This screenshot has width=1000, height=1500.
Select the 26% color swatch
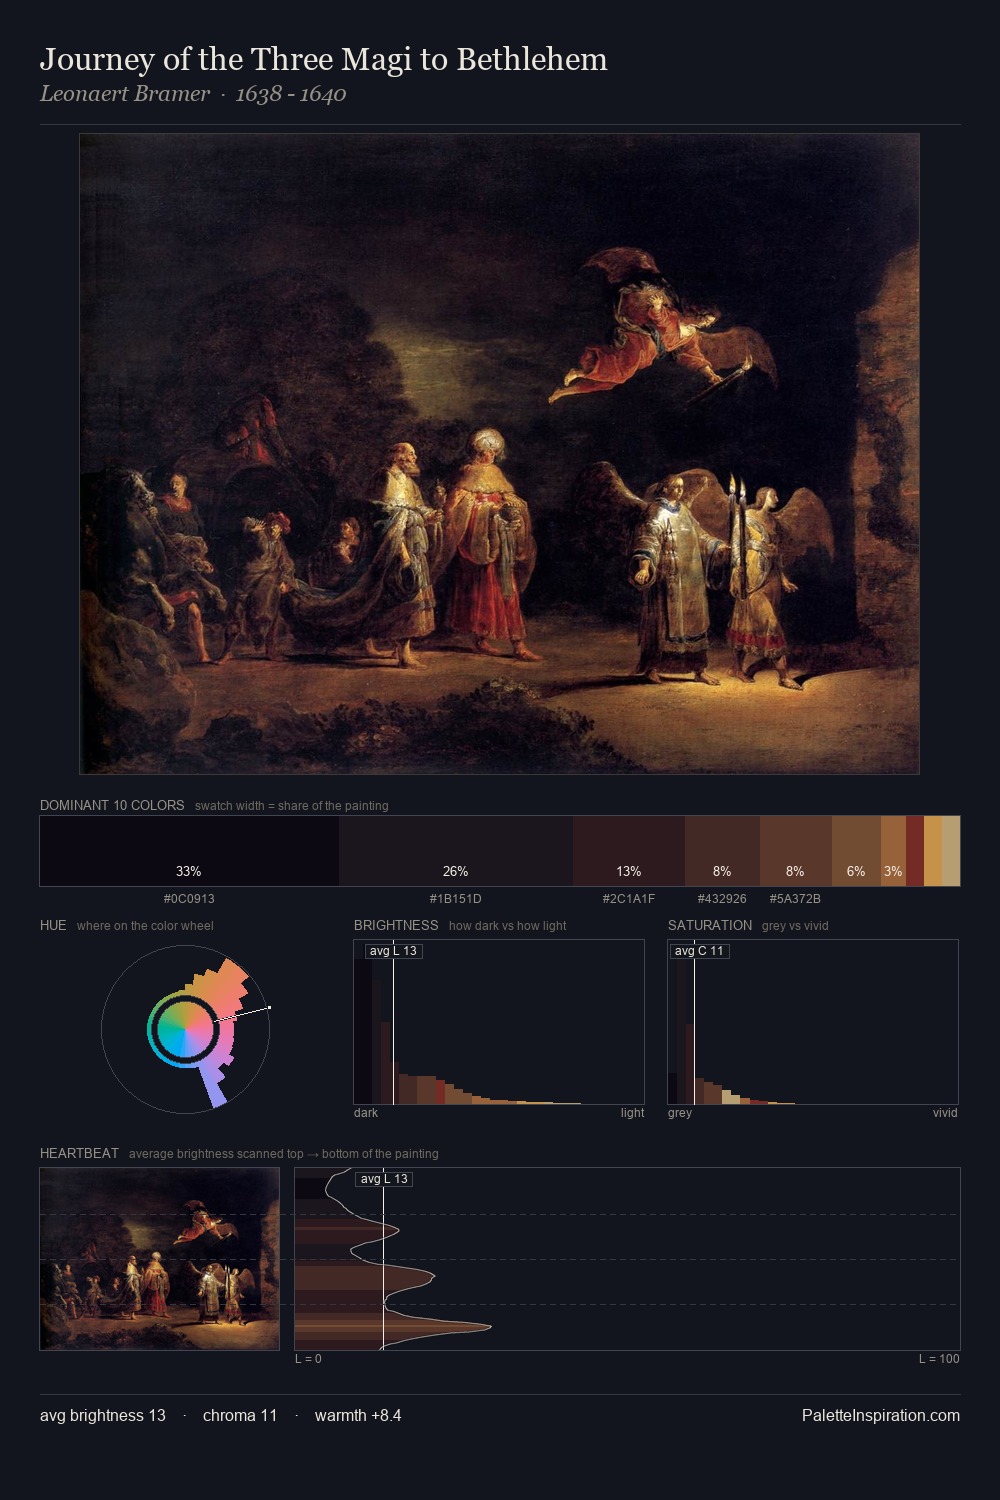(x=456, y=851)
